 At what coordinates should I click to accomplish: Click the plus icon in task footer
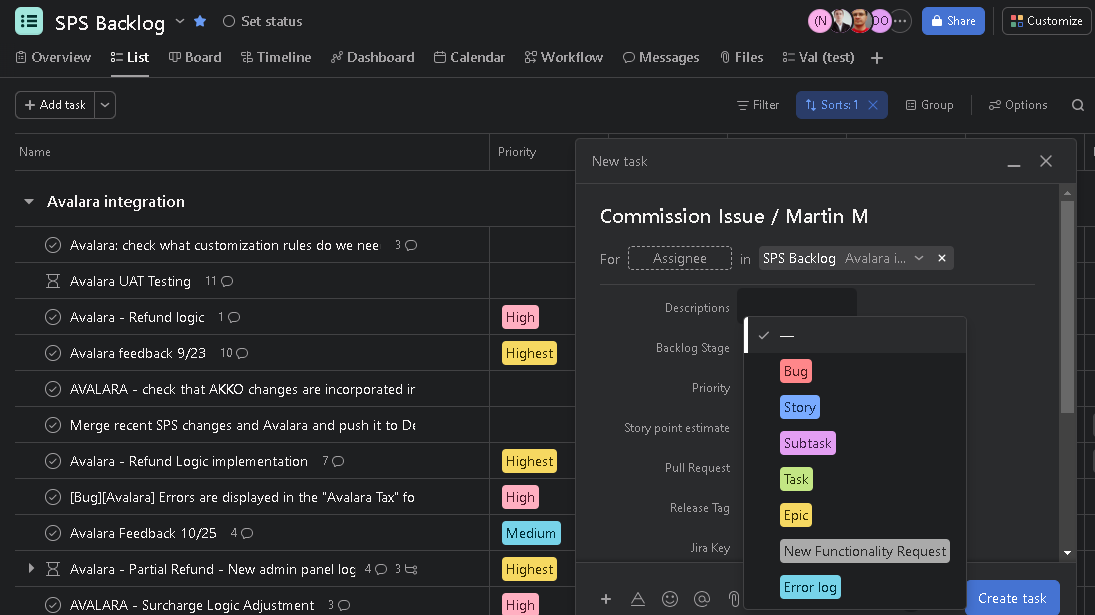pyautogui.click(x=606, y=599)
